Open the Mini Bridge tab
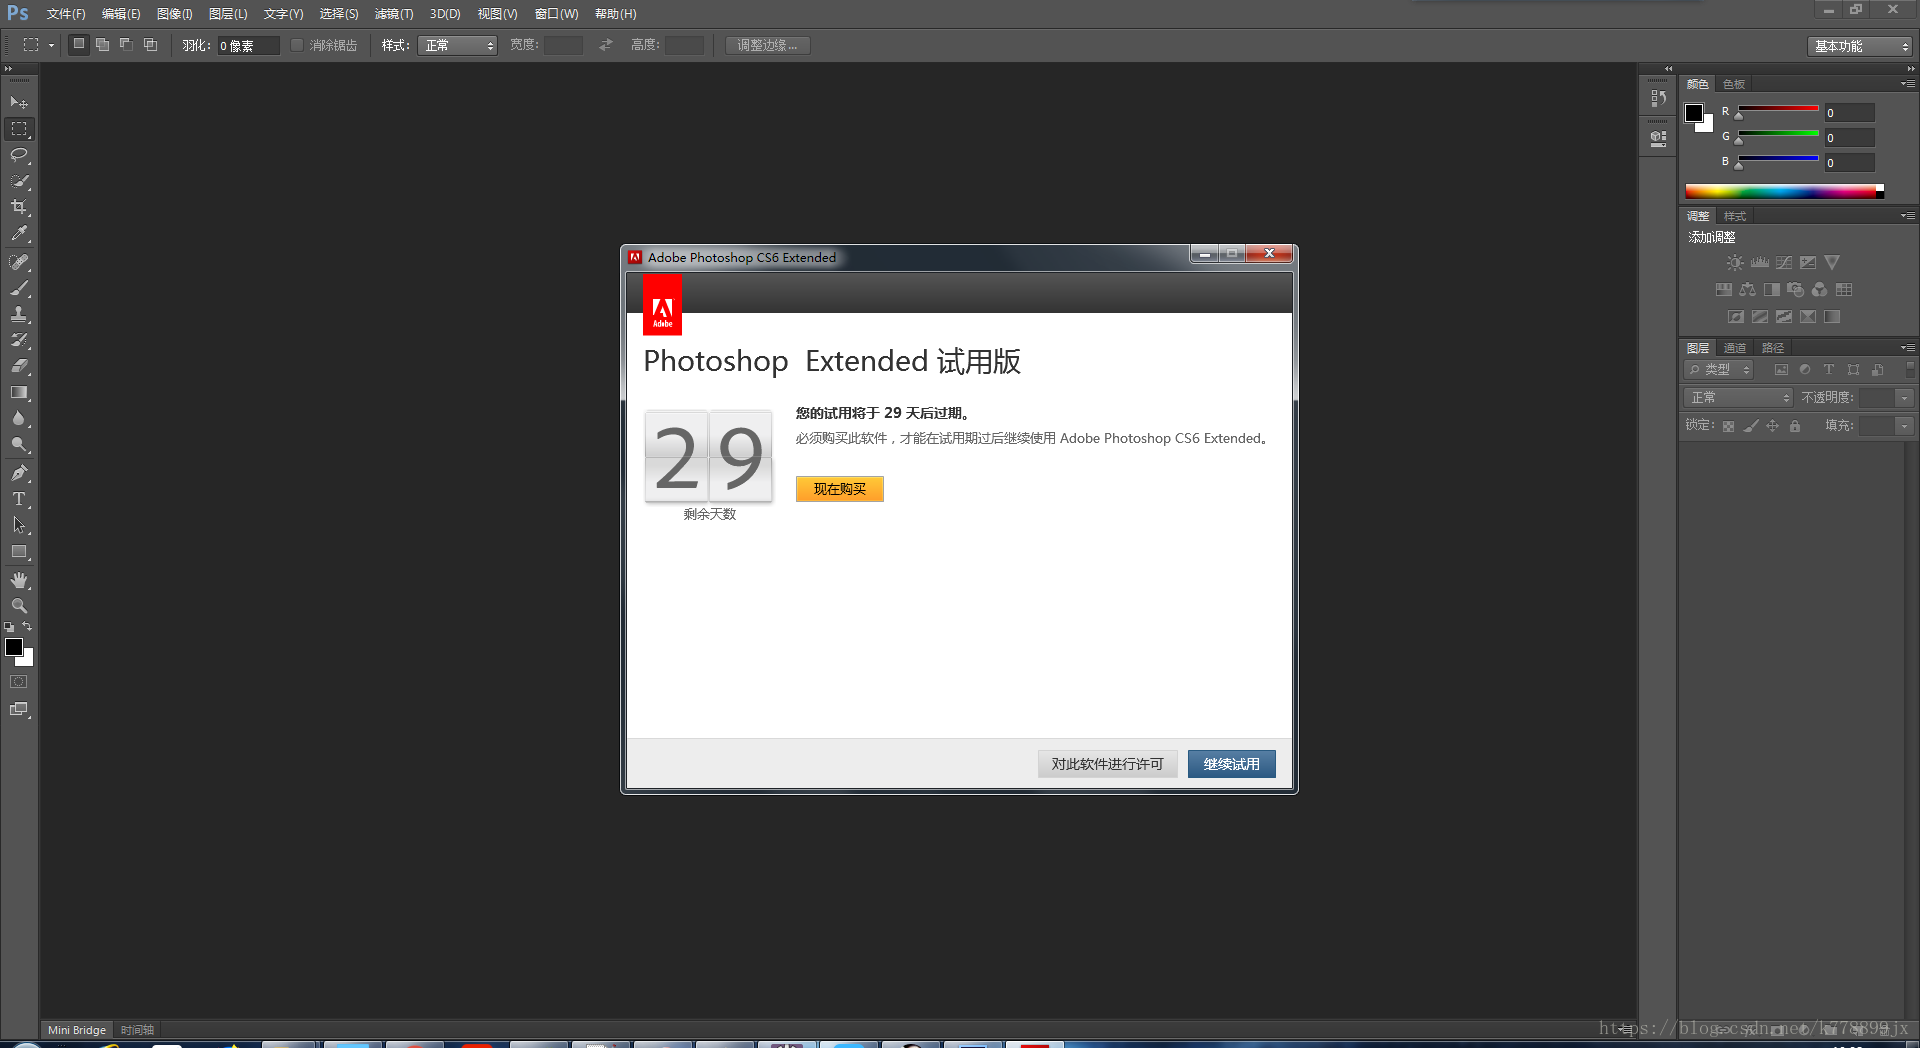The height and width of the screenshot is (1048, 1920). coord(77,1030)
